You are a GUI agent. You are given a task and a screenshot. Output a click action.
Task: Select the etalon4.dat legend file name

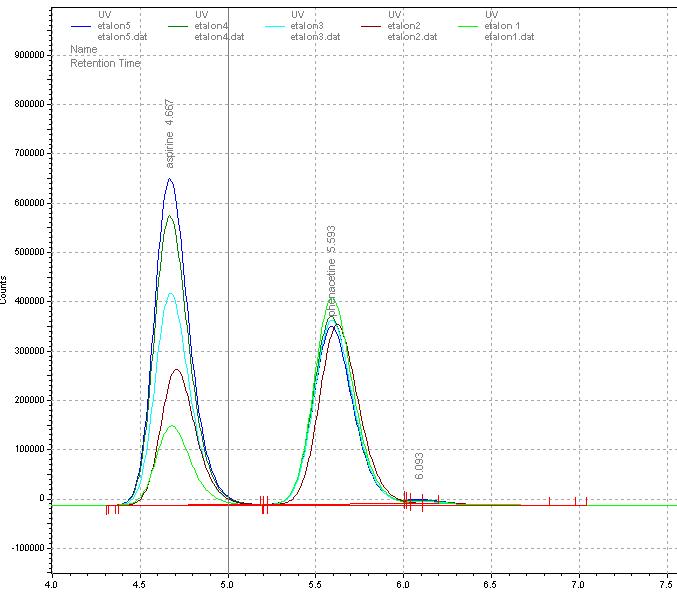click(219, 36)
